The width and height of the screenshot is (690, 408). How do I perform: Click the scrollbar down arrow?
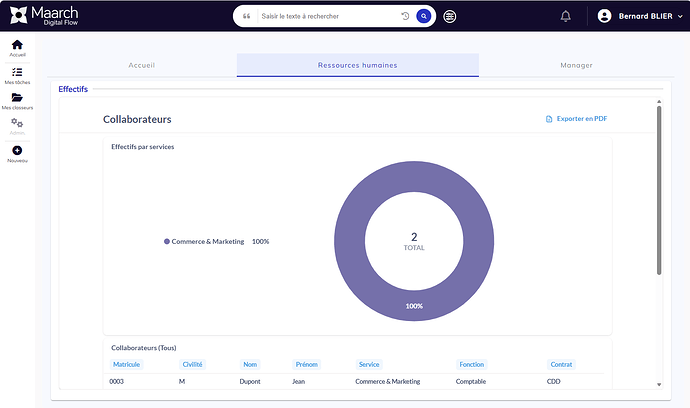658,384
